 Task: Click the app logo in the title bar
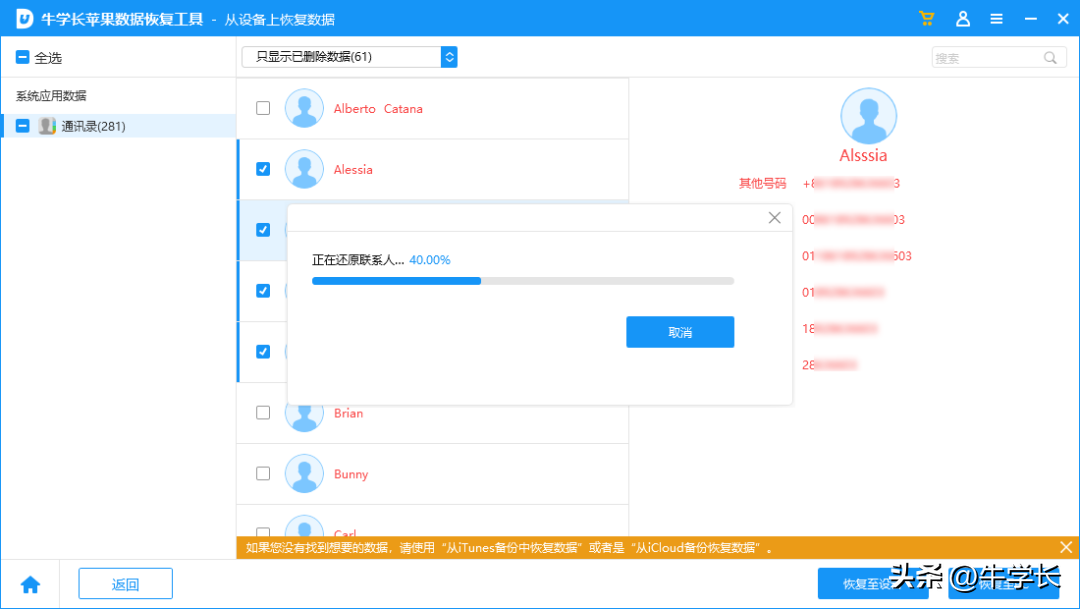click(x=23, y=18)
